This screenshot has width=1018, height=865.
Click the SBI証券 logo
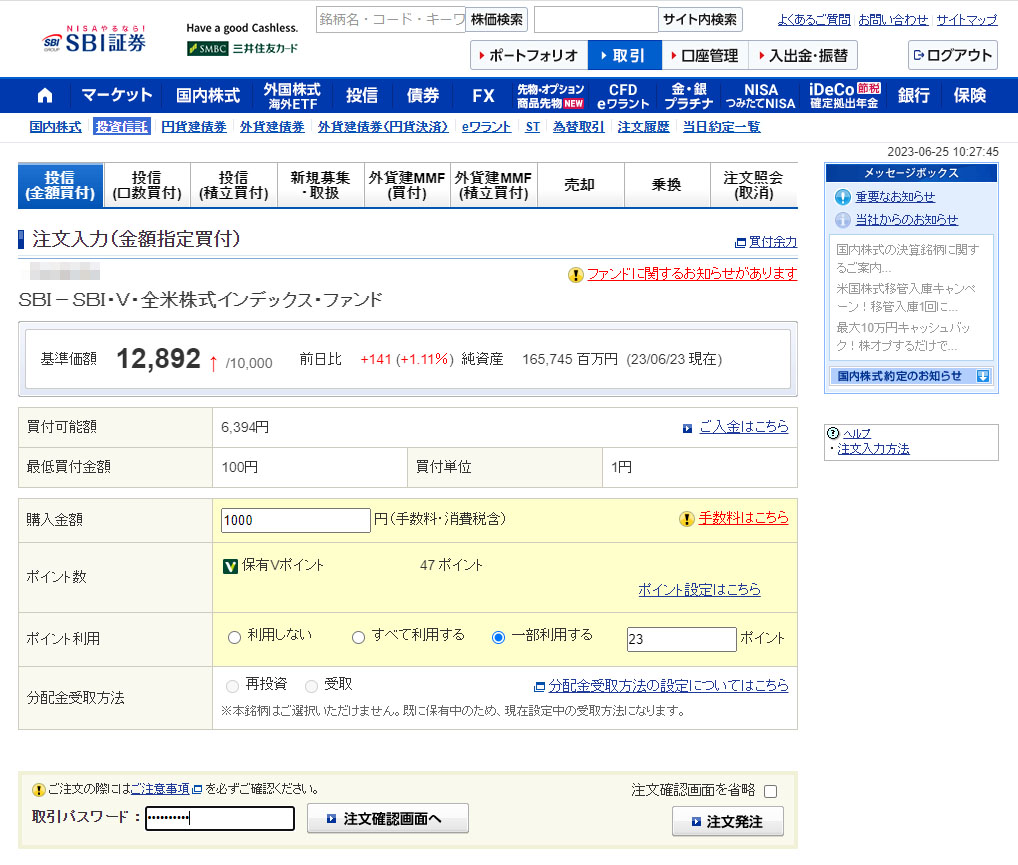pyautogui.click(x=94, y=40)
